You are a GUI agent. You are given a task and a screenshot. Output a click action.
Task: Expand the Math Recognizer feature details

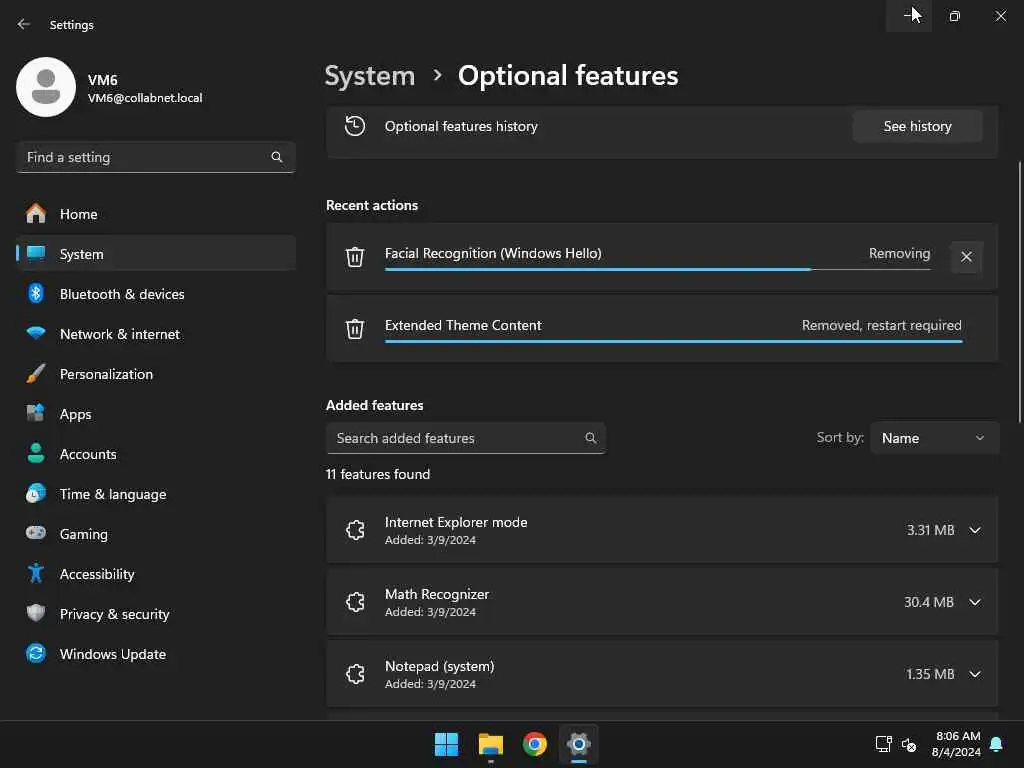[975, 602]
